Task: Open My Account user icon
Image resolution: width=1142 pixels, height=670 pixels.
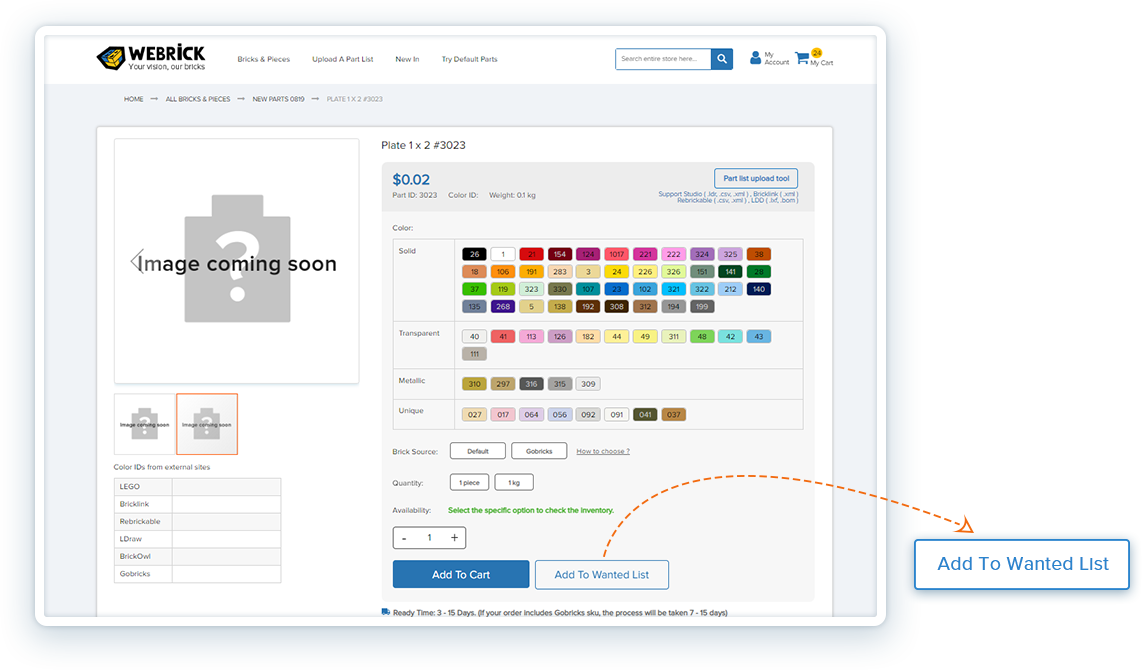Action: point(756,58)
